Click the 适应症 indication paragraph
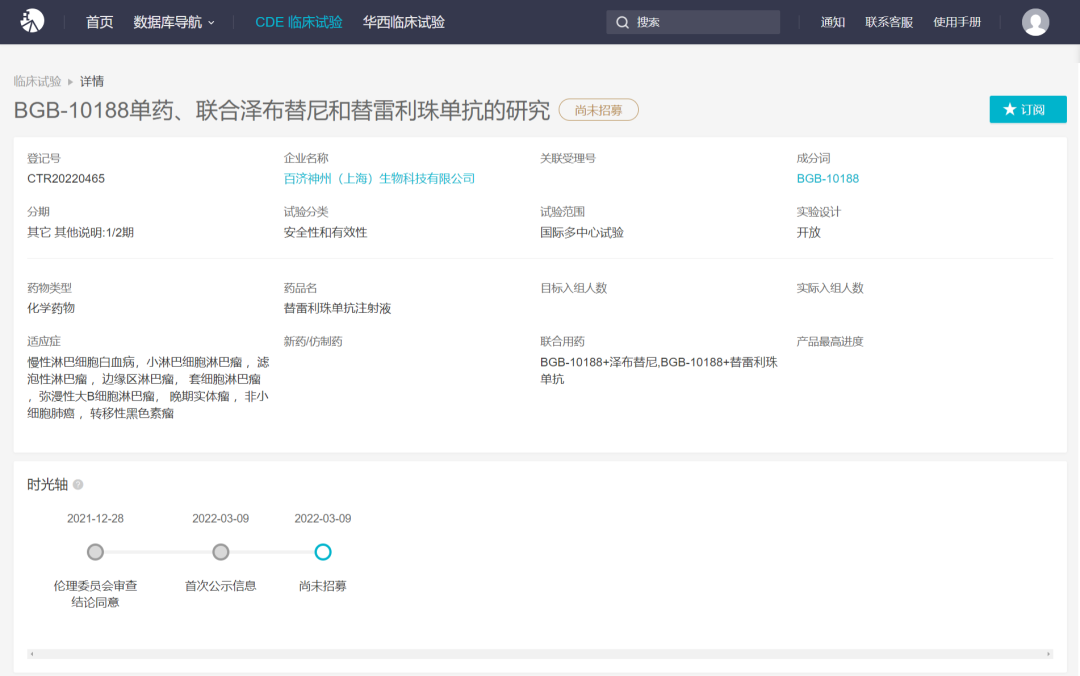The height and width of the screenshot is (676, 1080). 148,387
